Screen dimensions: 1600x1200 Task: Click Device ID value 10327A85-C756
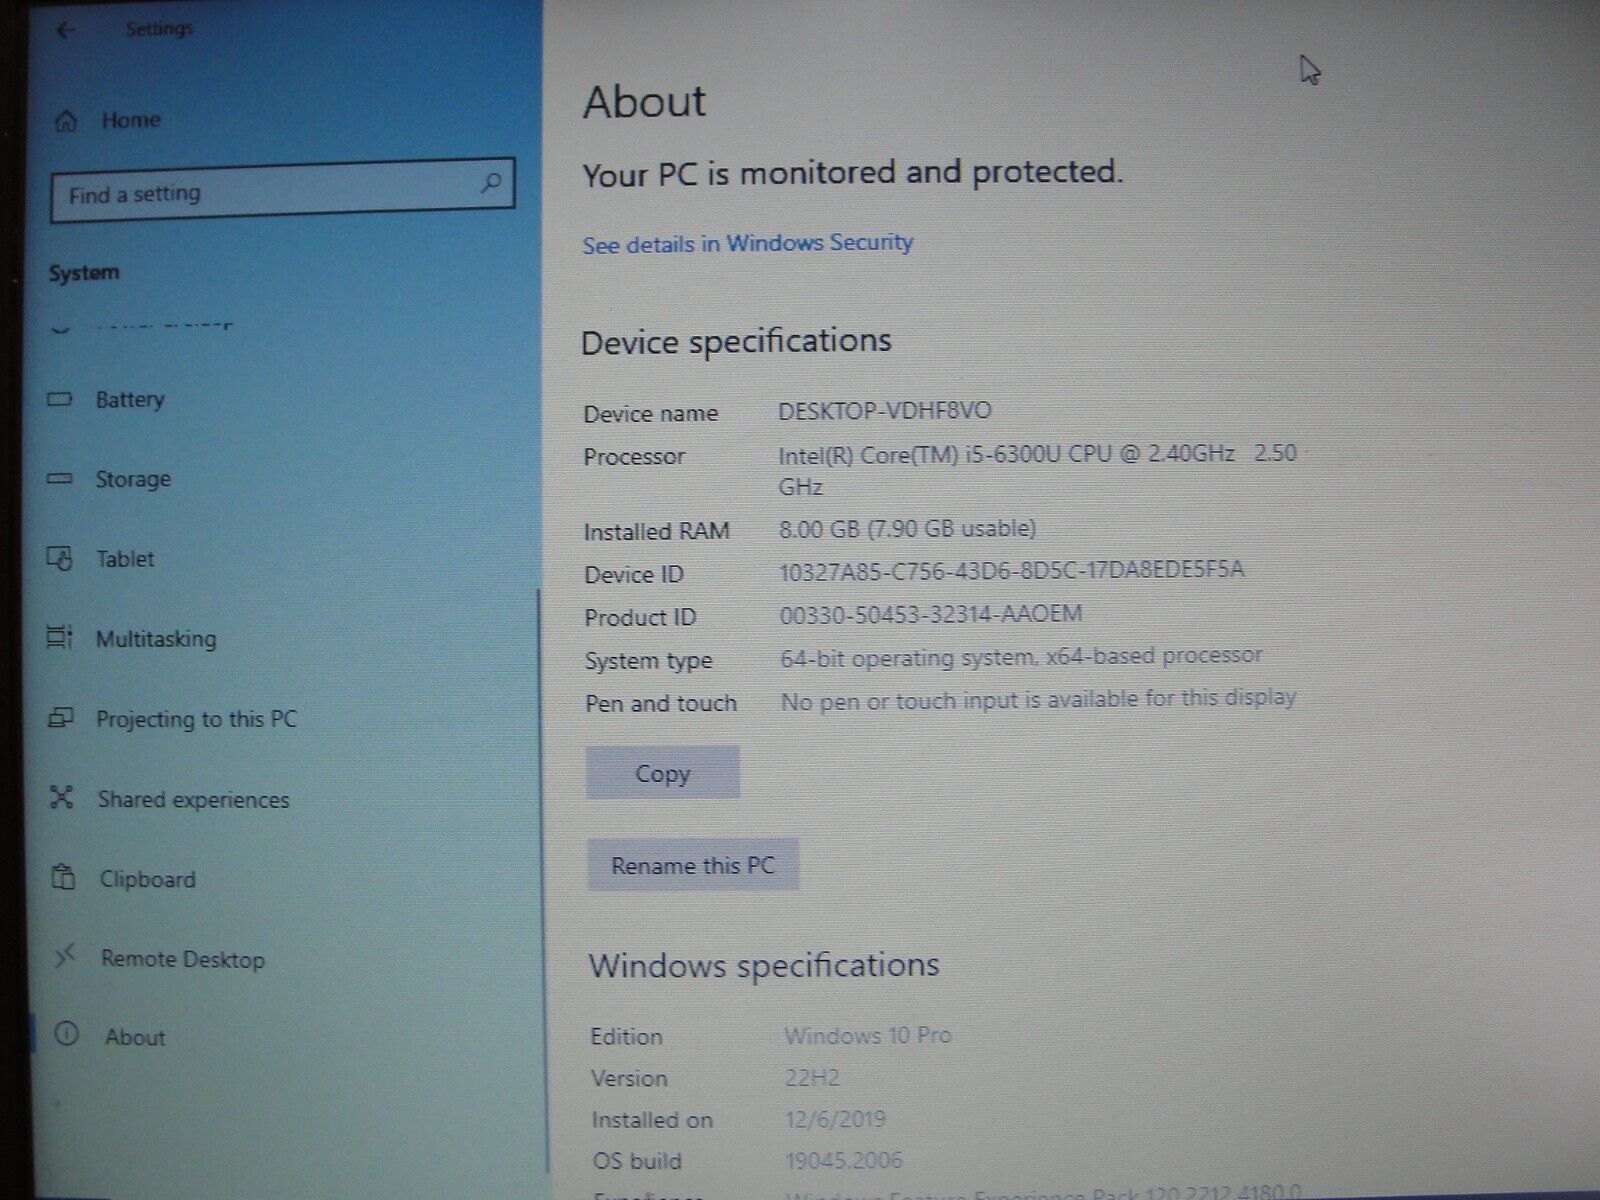click(x=1012, y=570)
